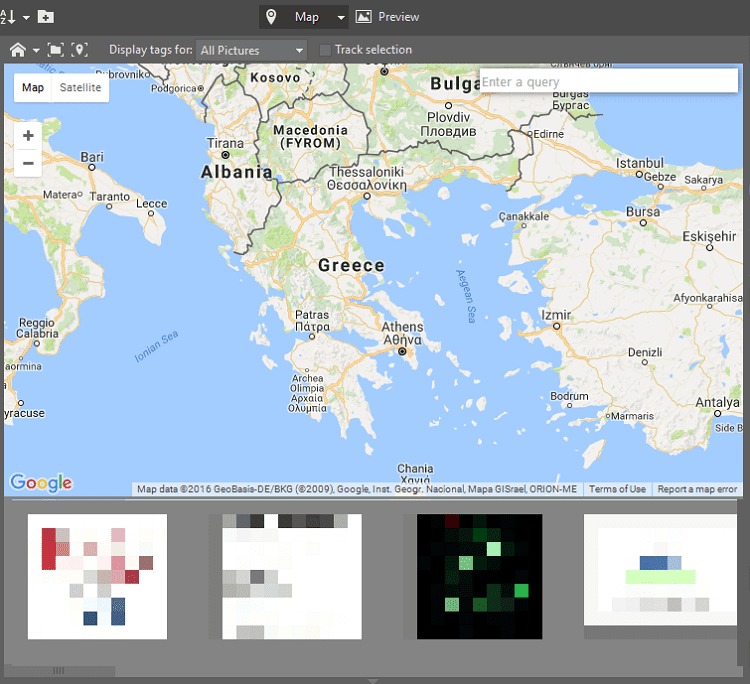Switch to Satellite view
This screenshot has width=750, height=684.
[80, 88]
